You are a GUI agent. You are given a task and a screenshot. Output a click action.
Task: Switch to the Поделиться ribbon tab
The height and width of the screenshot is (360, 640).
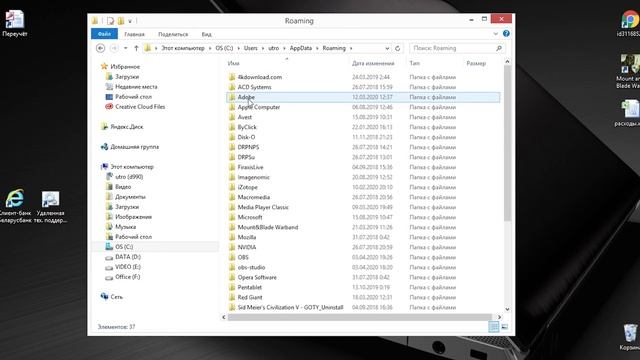[x=173, y=34]
